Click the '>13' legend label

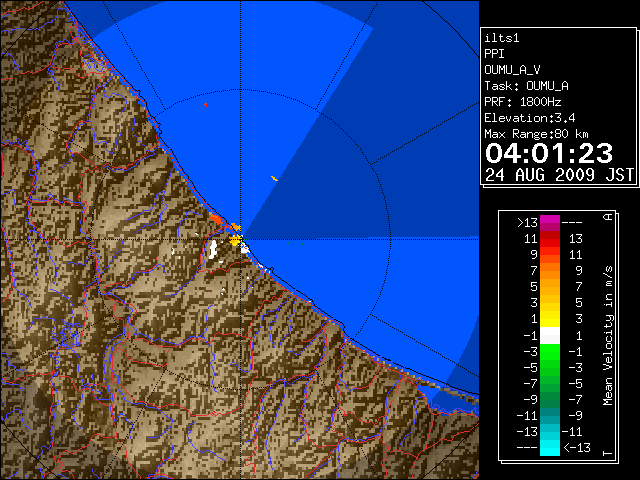pyautogui.click(x=527, y=223)
